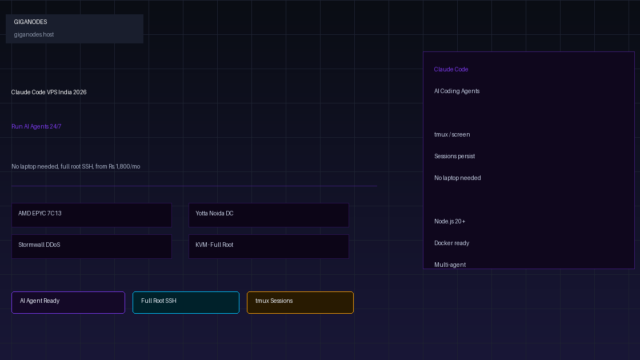Select the KVM Full Root card

(269, 246)
